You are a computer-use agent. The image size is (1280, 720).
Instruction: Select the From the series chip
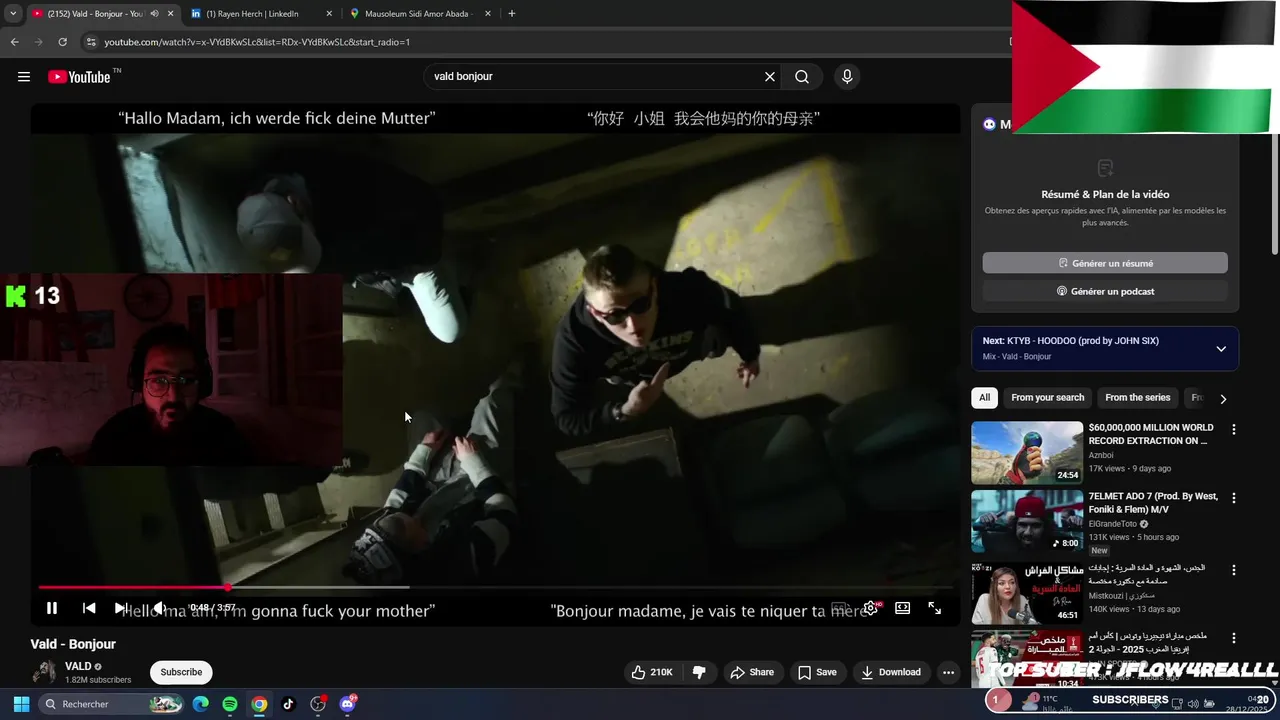tap(1137, 398)
